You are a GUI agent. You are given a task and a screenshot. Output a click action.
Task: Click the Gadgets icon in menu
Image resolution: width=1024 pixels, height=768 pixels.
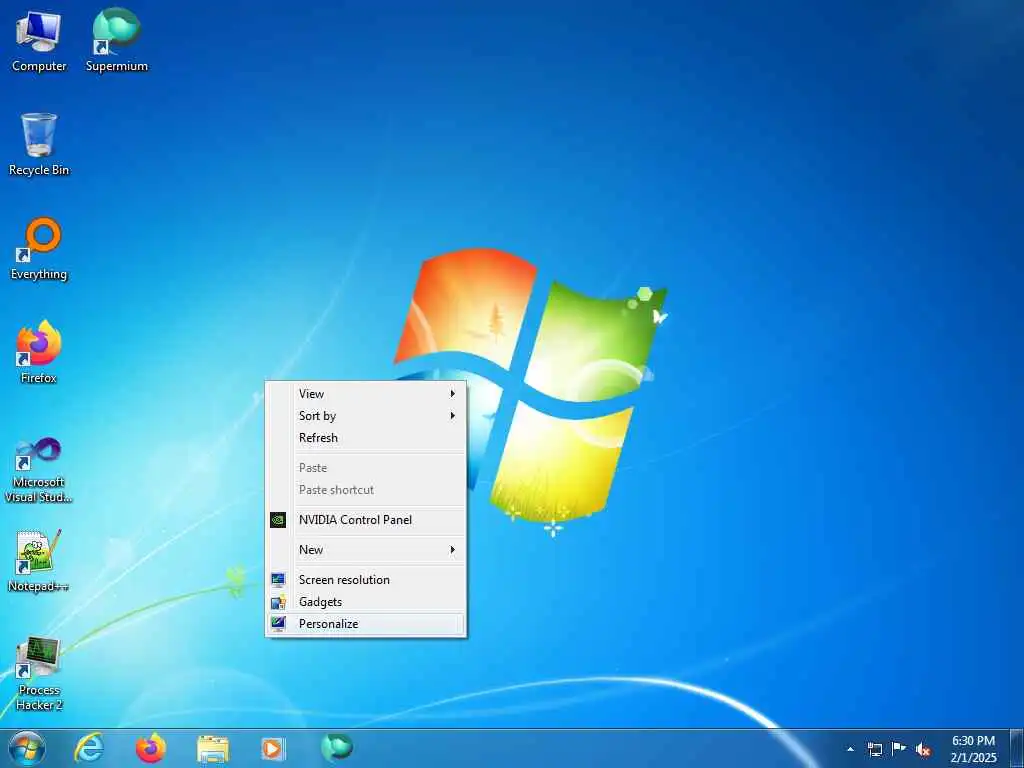[x=278, y=602]
